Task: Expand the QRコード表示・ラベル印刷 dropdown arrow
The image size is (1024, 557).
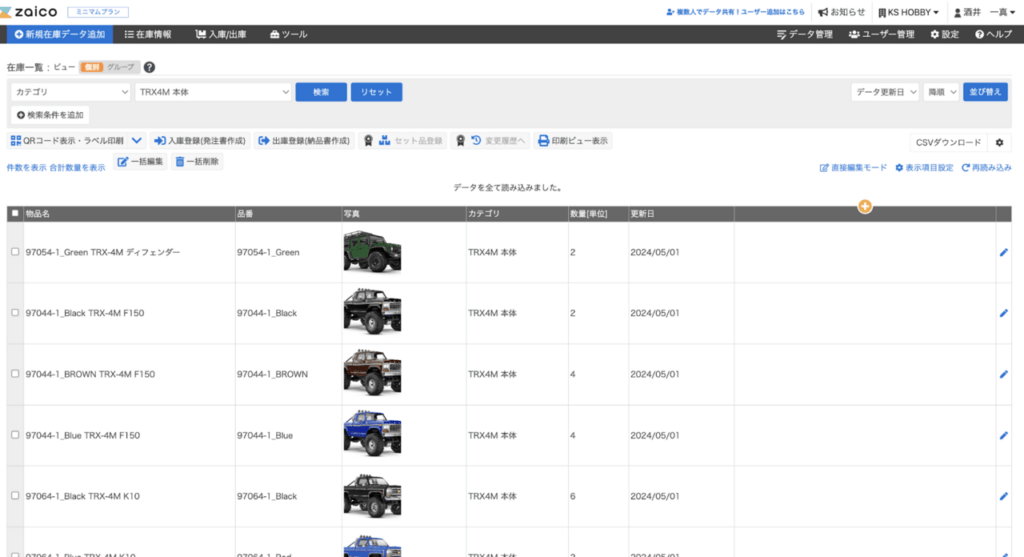Action: click(x=138, y=141)
